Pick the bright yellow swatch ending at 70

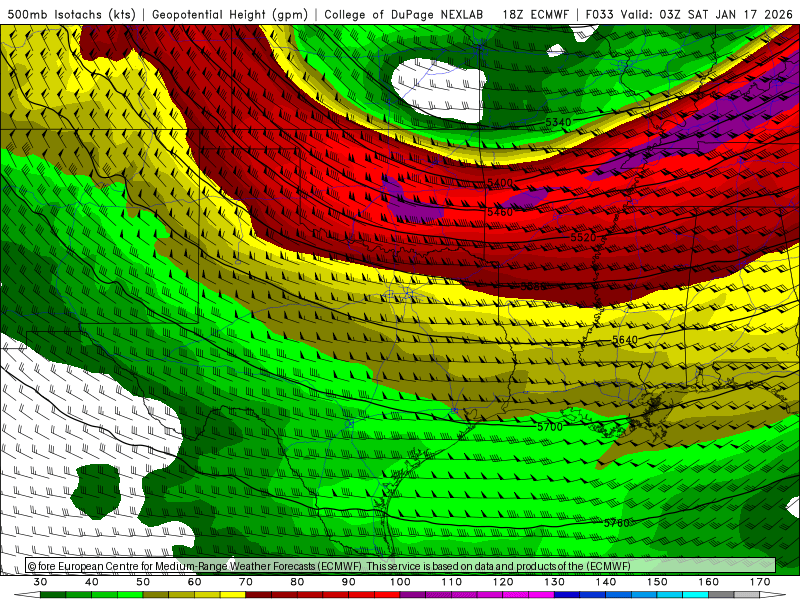click(x=233, y=595)
